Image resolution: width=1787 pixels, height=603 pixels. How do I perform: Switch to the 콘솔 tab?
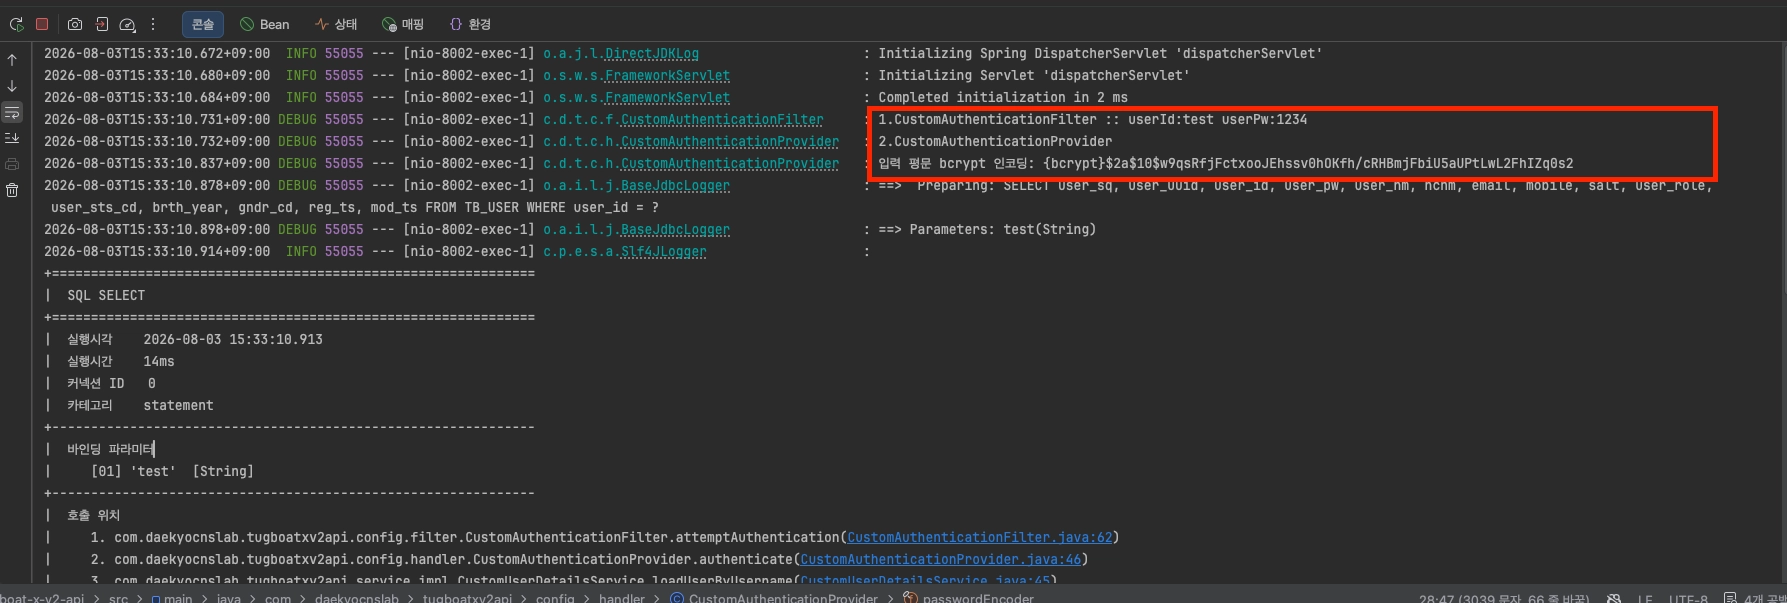(x=203, y=24)
